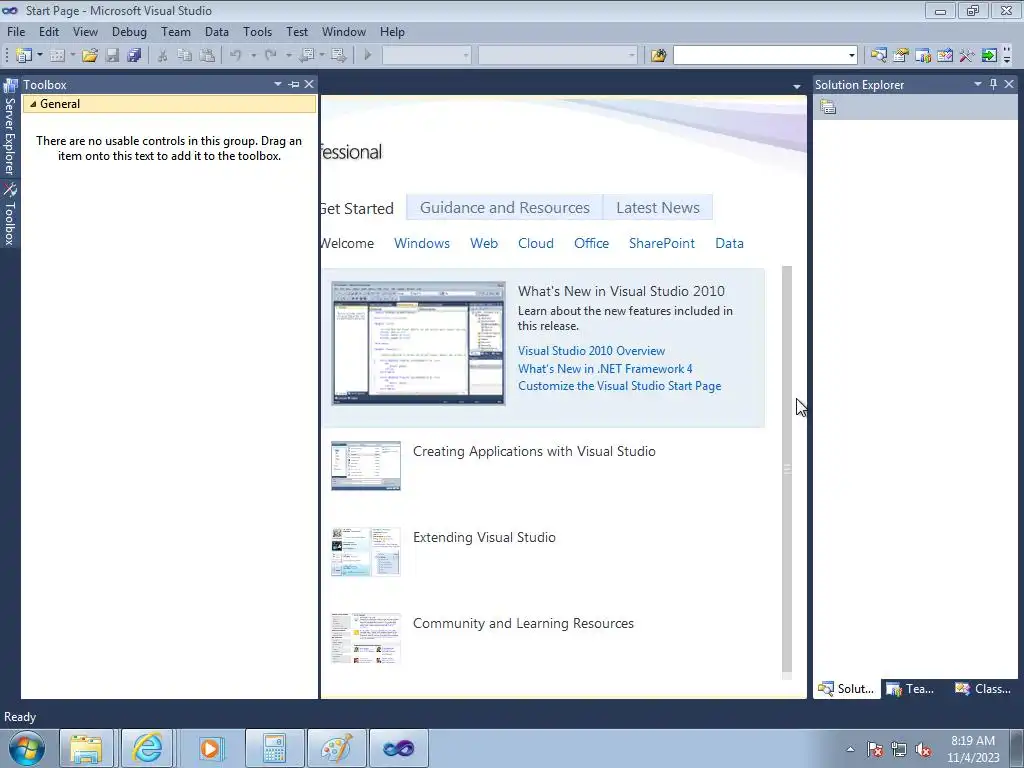Collapse the General toolbox group
The width and height of the screenshot is (1024, 768).
click(x=33, y=104)
